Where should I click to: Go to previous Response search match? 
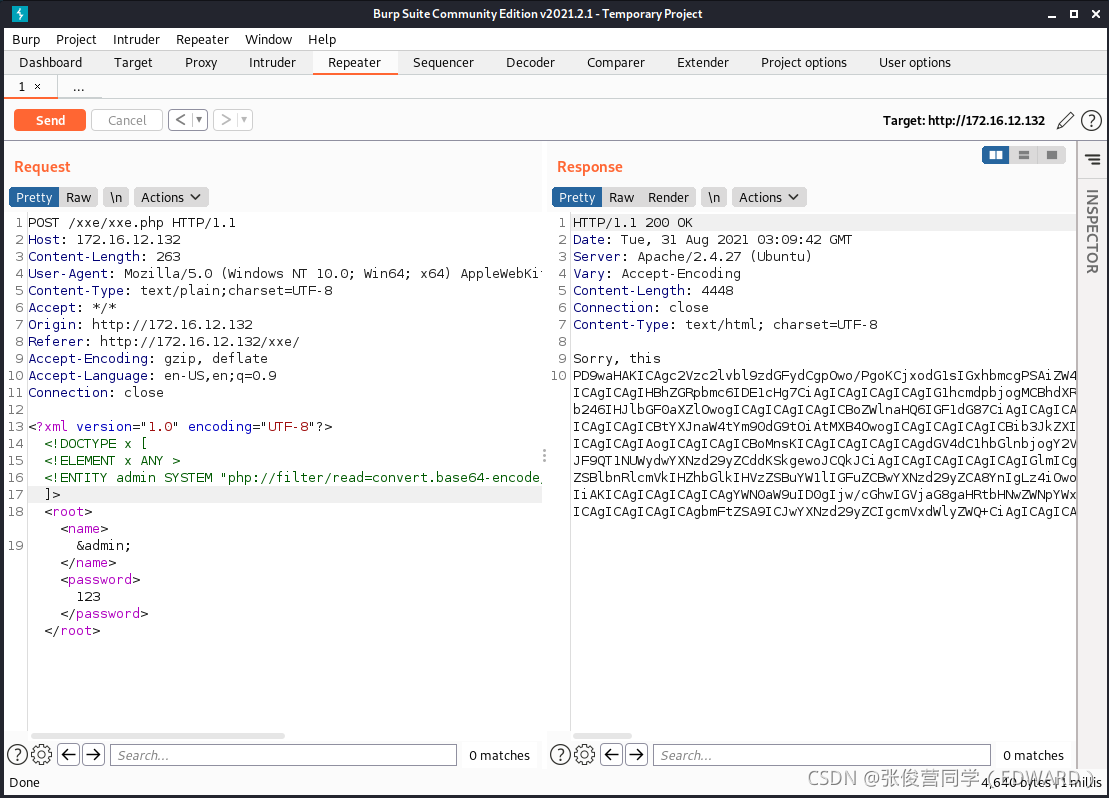(612, 755)
